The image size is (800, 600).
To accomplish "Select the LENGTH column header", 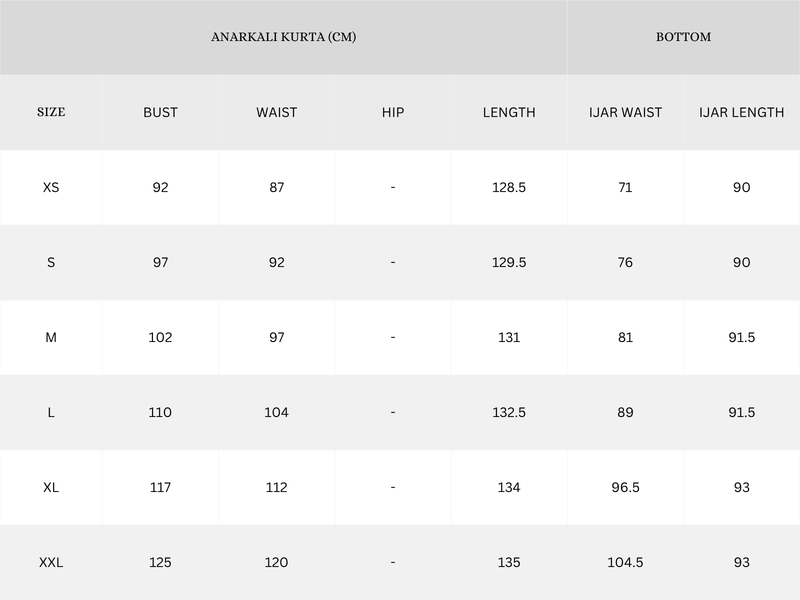I will (509, 112).
